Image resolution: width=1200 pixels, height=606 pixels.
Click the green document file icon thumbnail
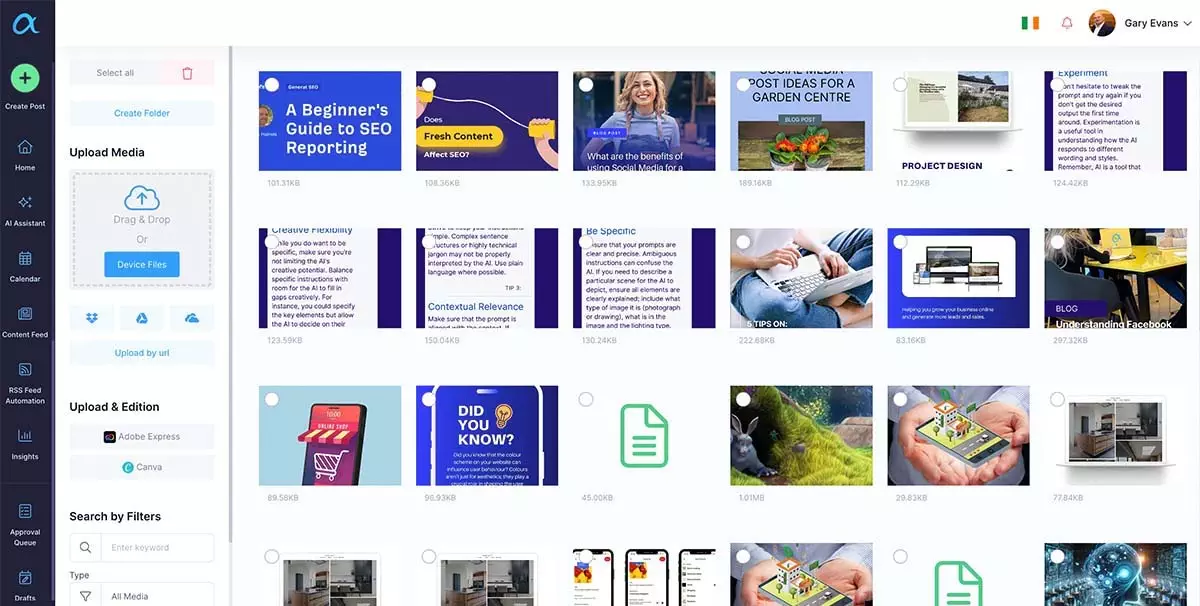[644, 435]
